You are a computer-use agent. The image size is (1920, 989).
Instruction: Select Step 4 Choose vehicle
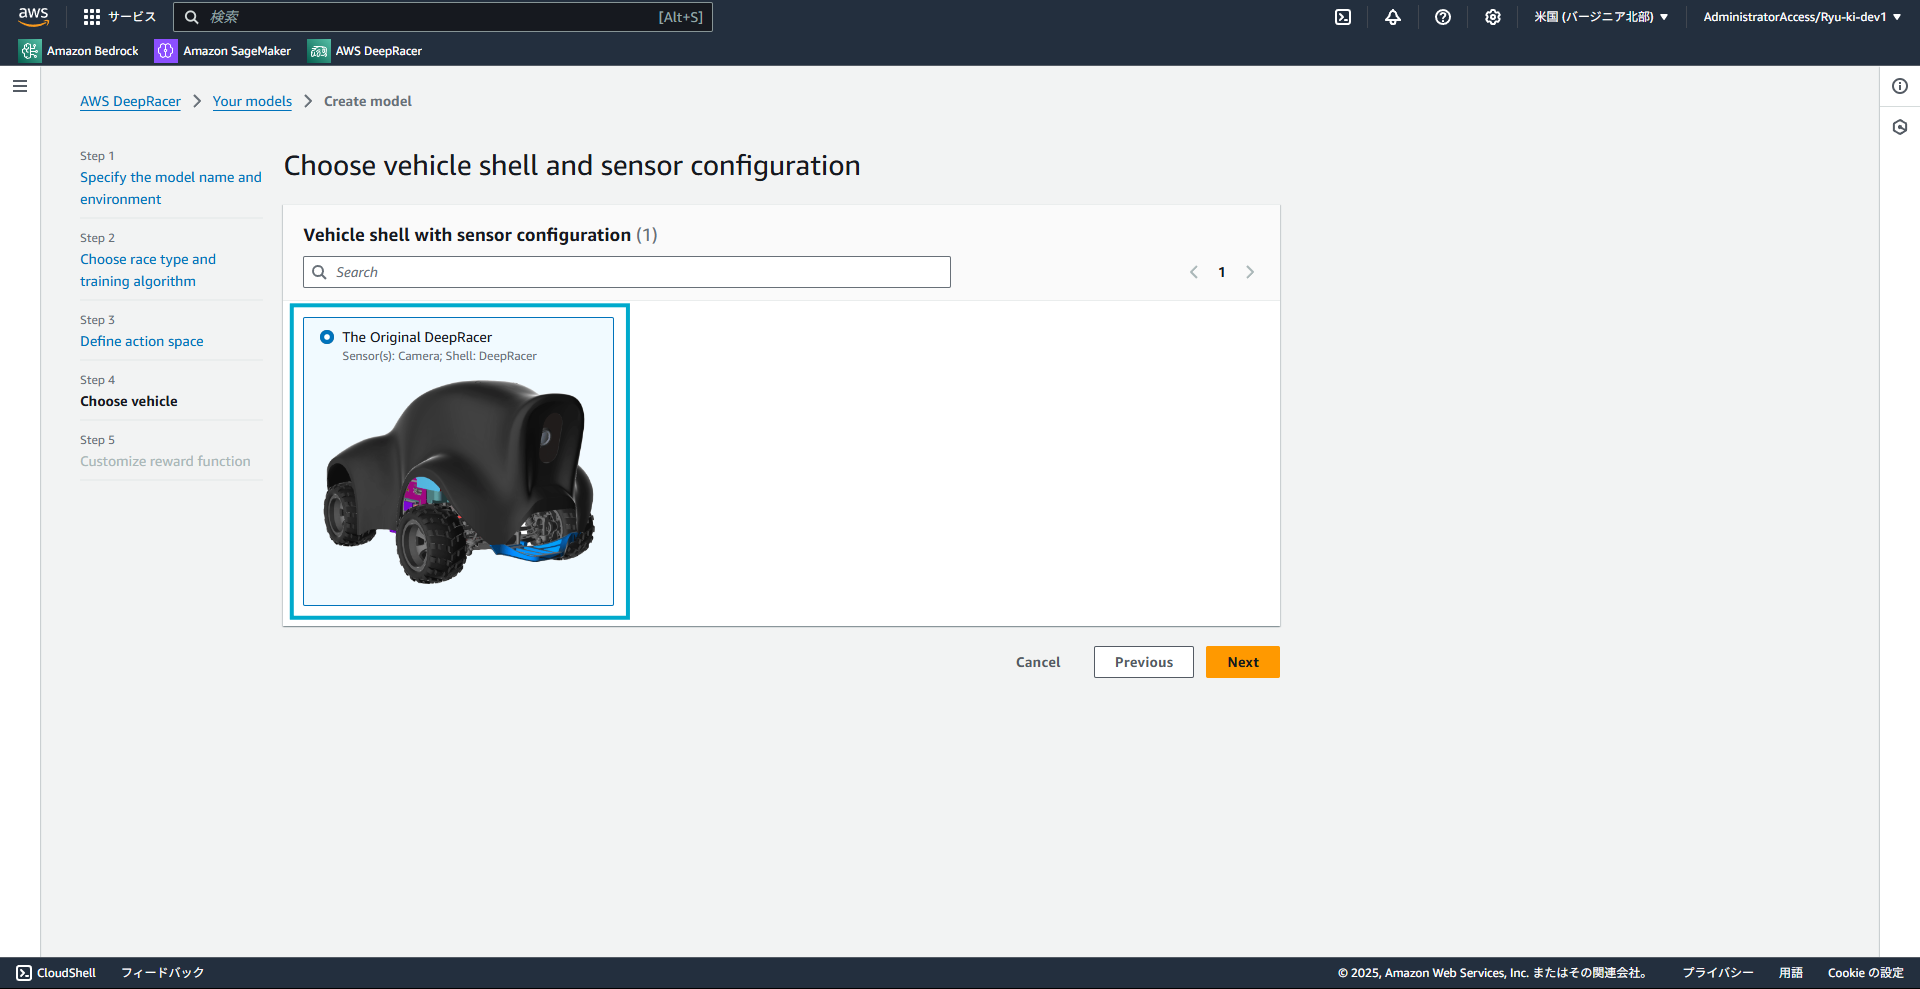pos(129,401)
